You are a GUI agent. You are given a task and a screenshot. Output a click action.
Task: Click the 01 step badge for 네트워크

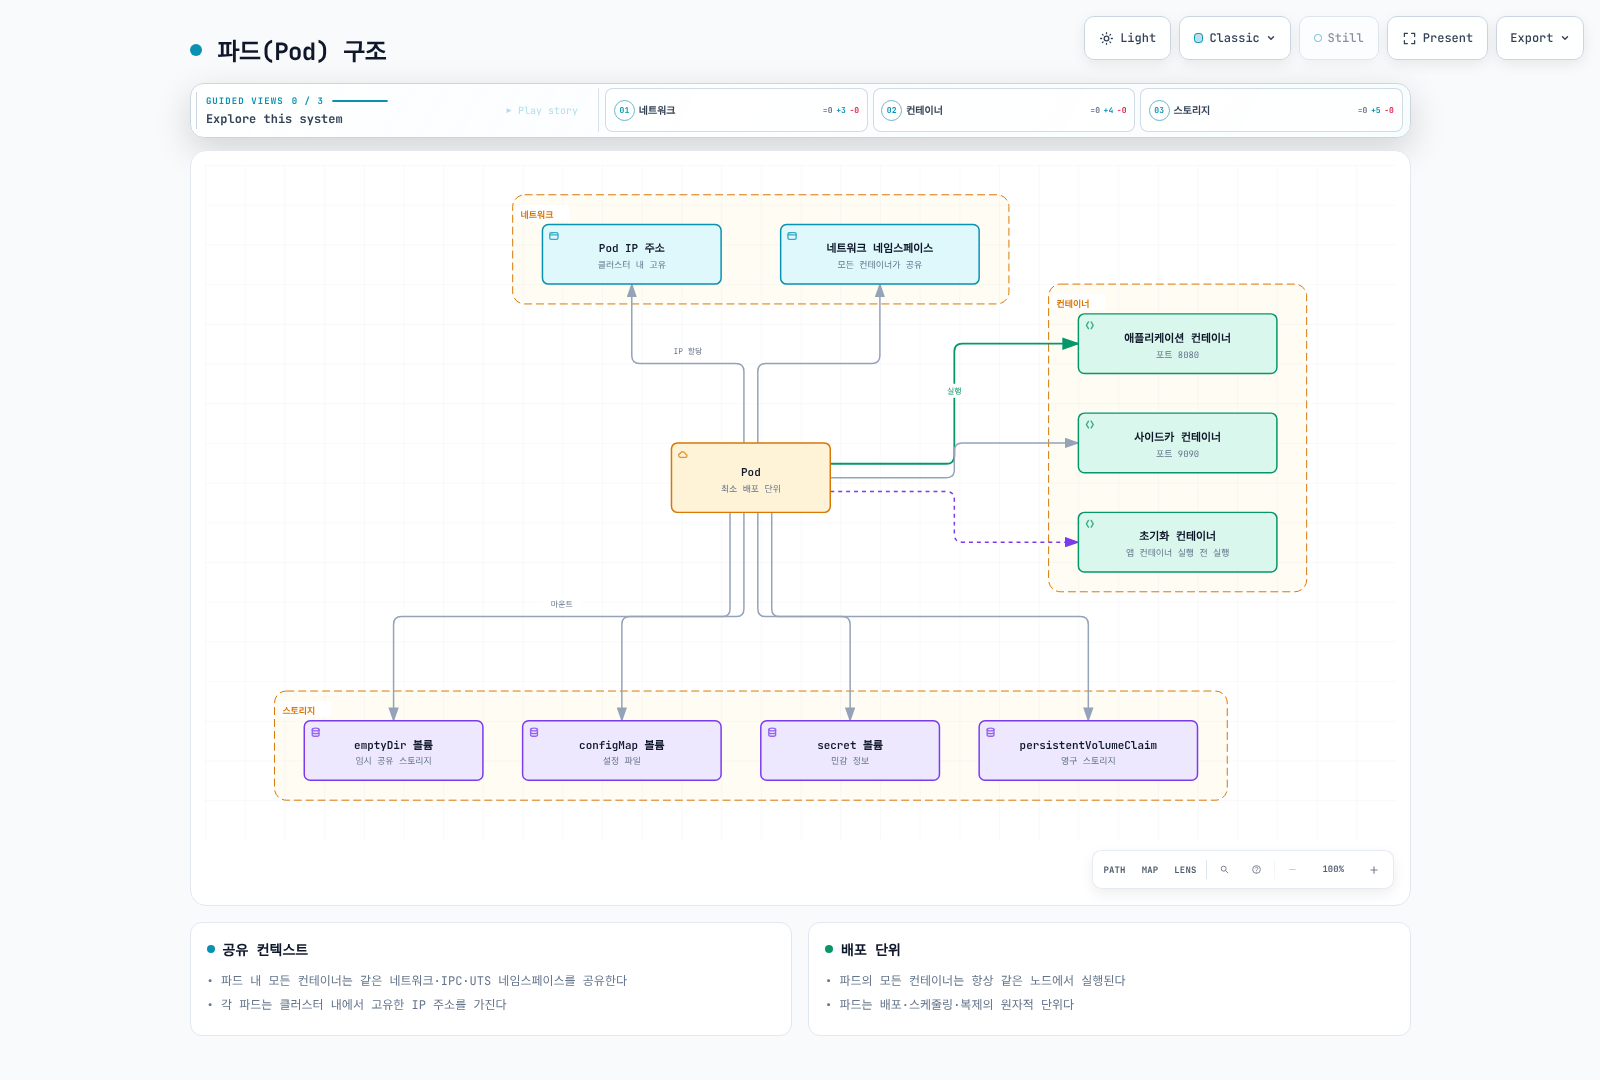click(x=624, y=110)
